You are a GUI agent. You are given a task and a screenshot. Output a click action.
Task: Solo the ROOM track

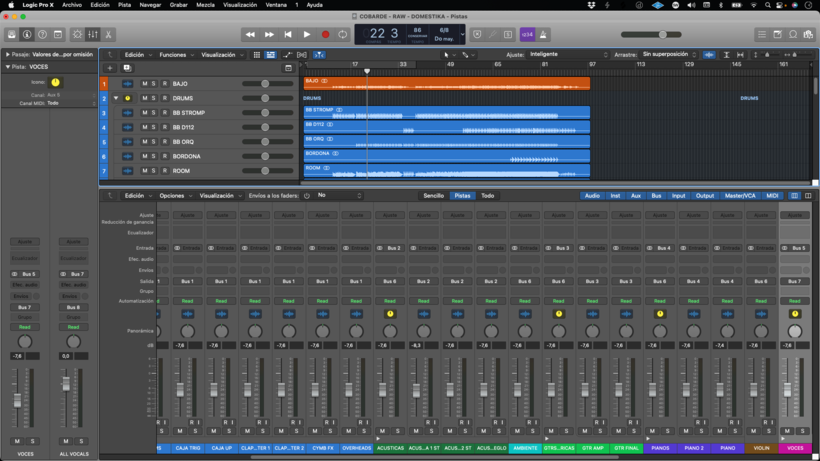(x=154, y=171)
